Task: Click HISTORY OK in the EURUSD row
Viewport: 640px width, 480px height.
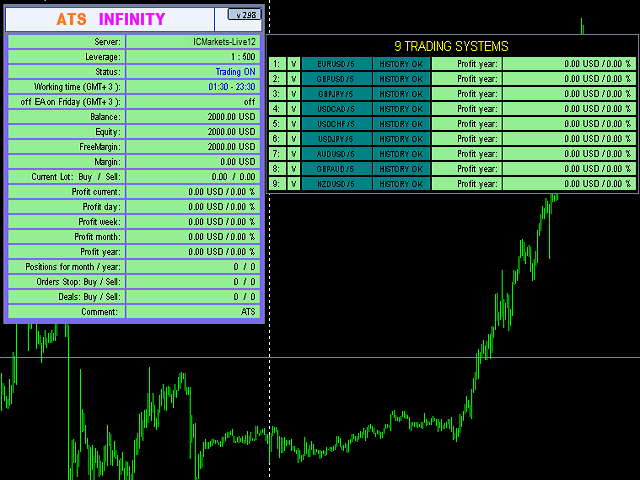Action: [x=401, y=64]
